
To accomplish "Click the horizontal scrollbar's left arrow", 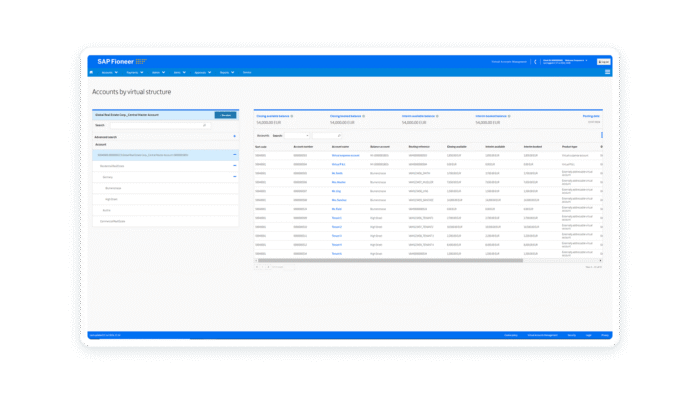I will [x=256, y=261].
